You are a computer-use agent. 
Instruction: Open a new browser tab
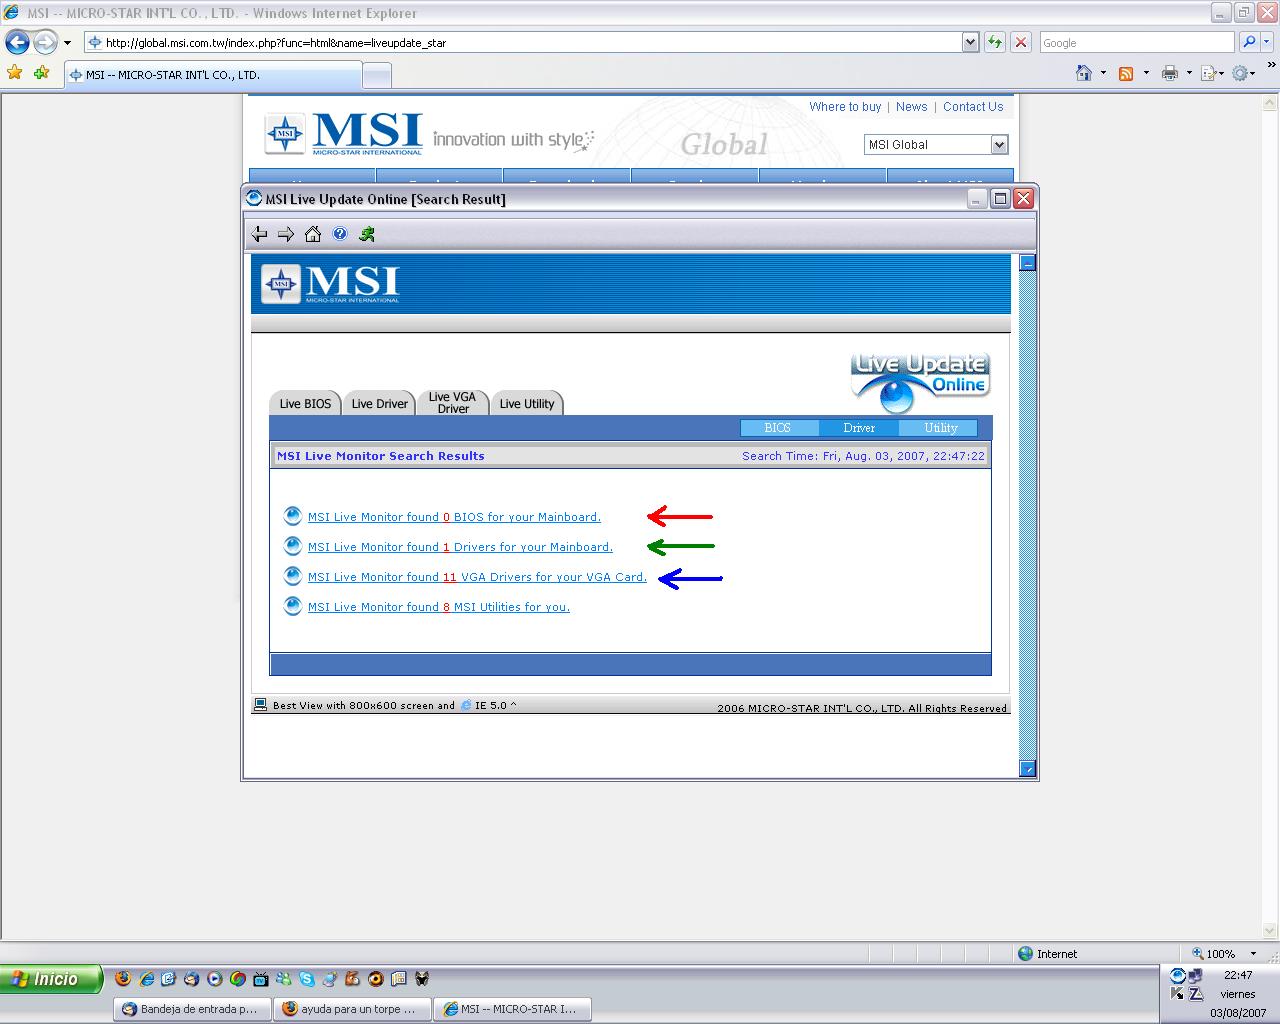click(376, 75)
